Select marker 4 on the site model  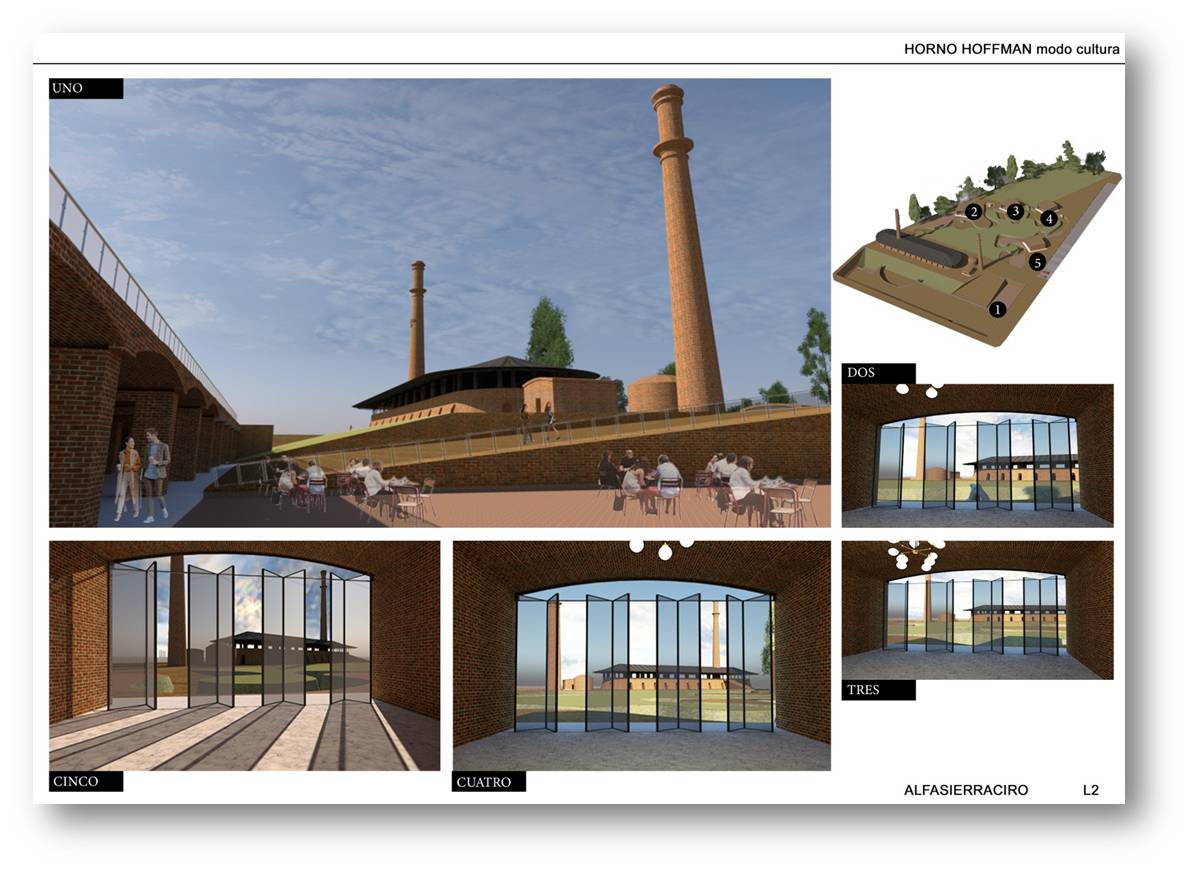(x=1049, y=219)
